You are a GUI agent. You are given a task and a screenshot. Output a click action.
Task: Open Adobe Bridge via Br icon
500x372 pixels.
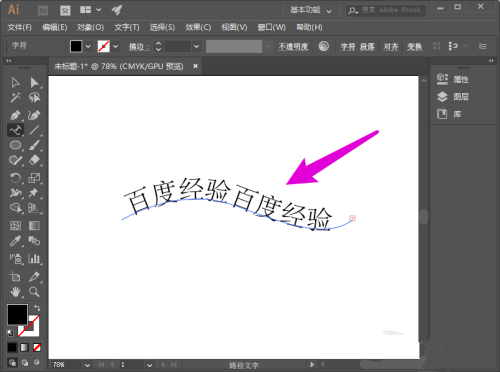tap(43, 11)
